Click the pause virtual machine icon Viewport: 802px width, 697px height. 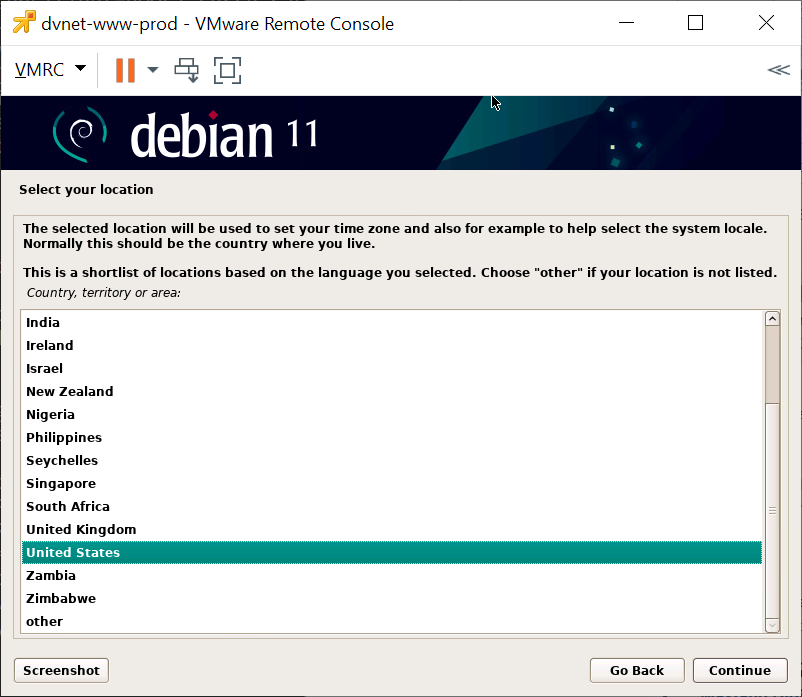pos(125,70)
